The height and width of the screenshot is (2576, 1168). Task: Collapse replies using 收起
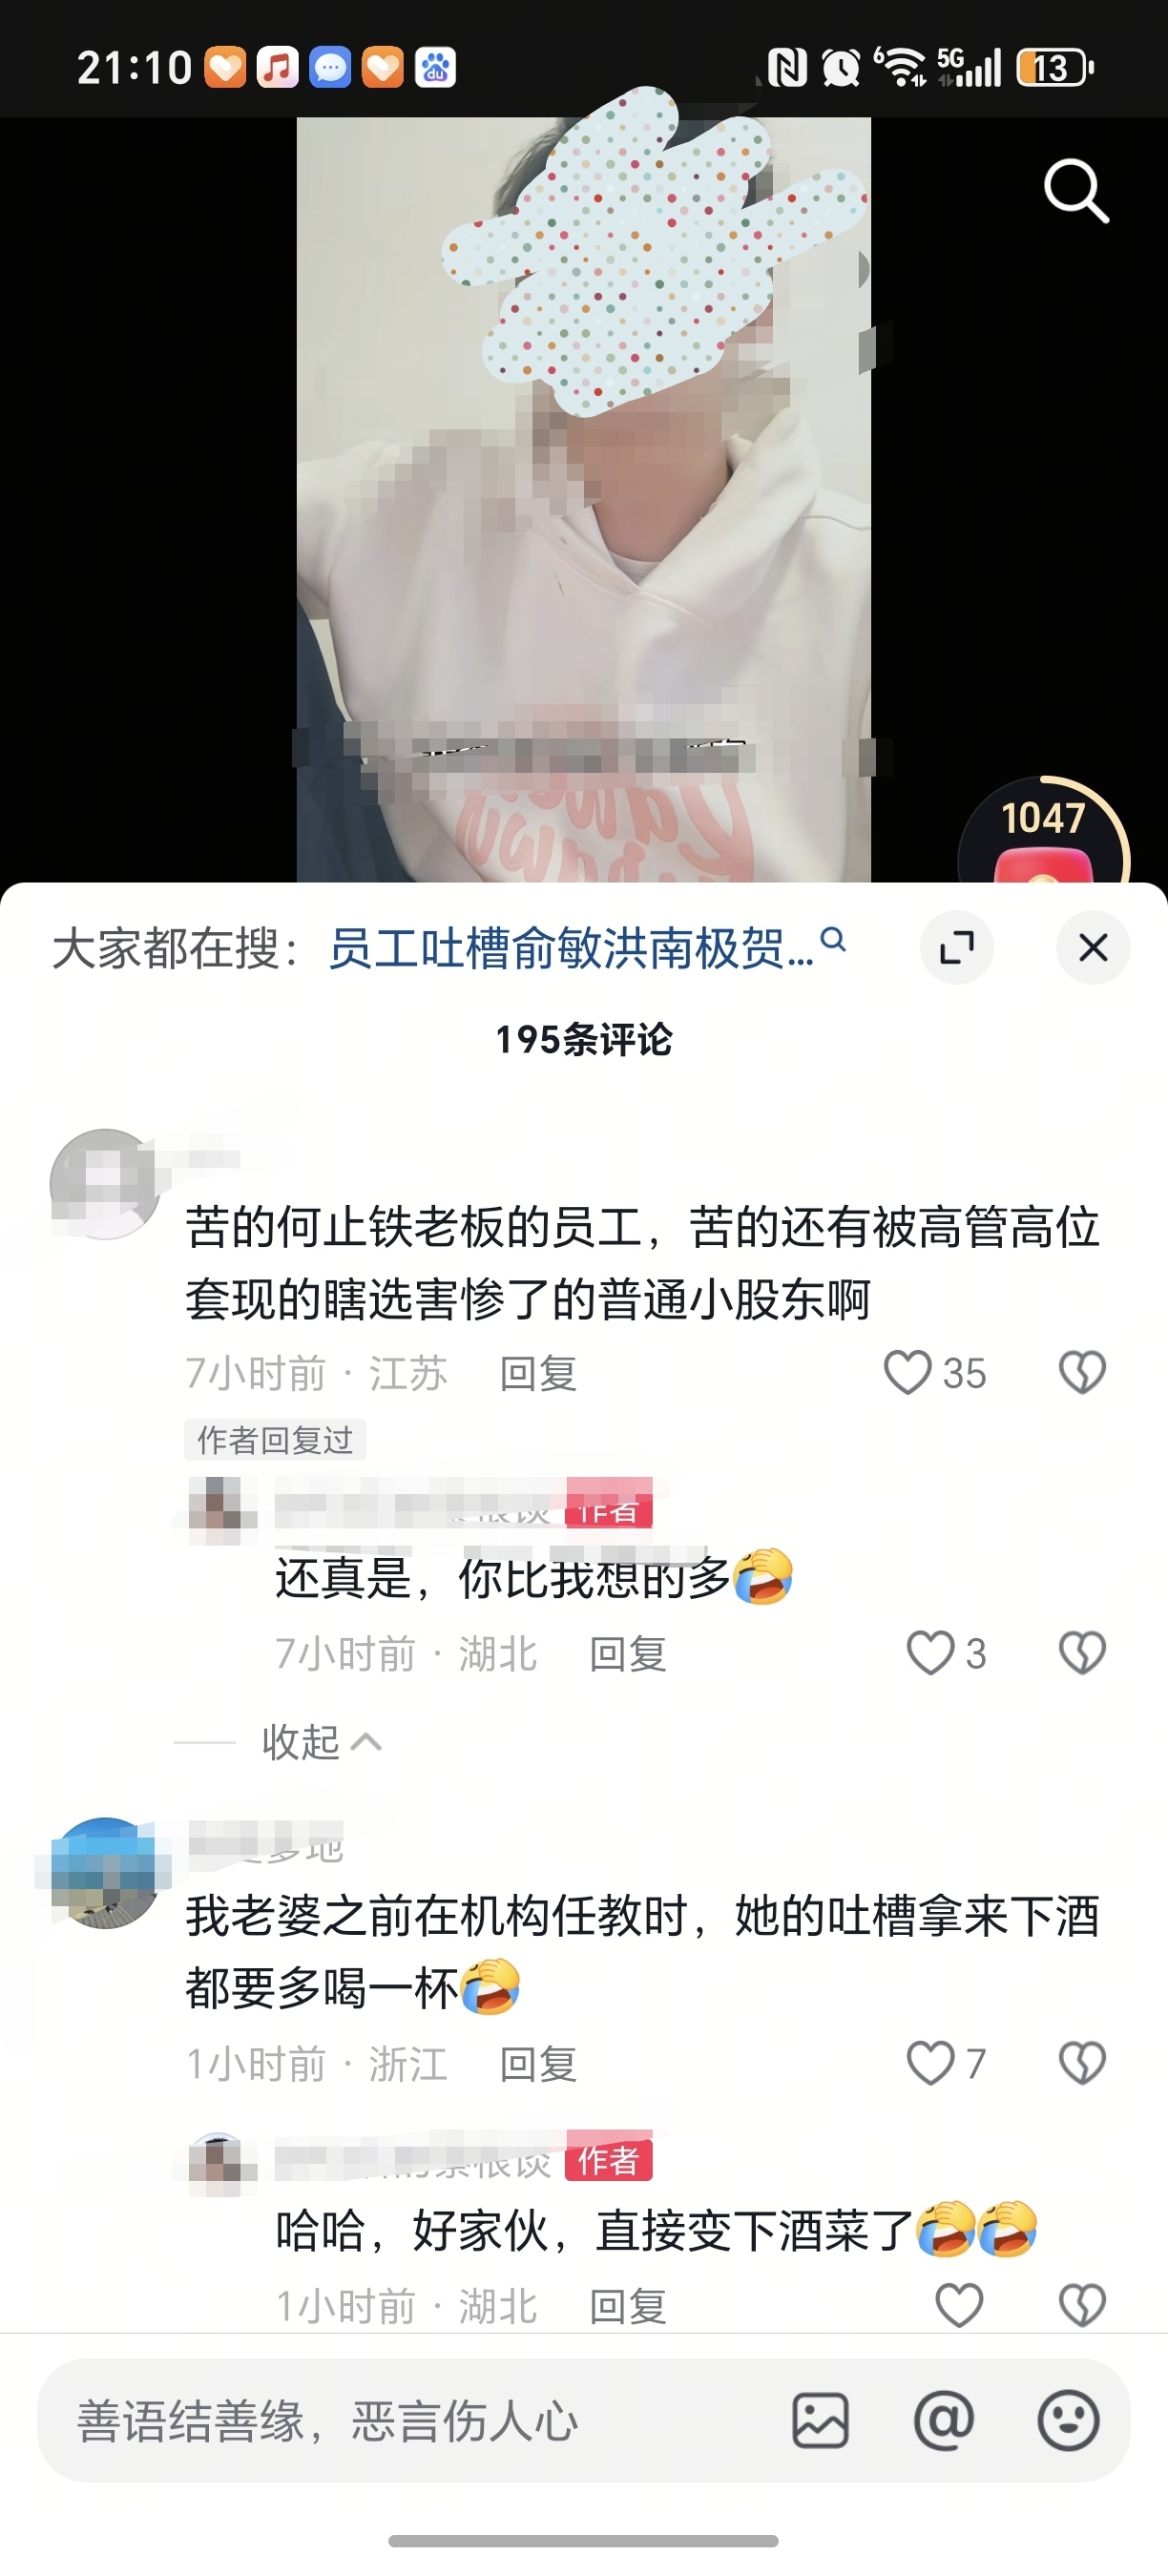[x=320, y=1742]
